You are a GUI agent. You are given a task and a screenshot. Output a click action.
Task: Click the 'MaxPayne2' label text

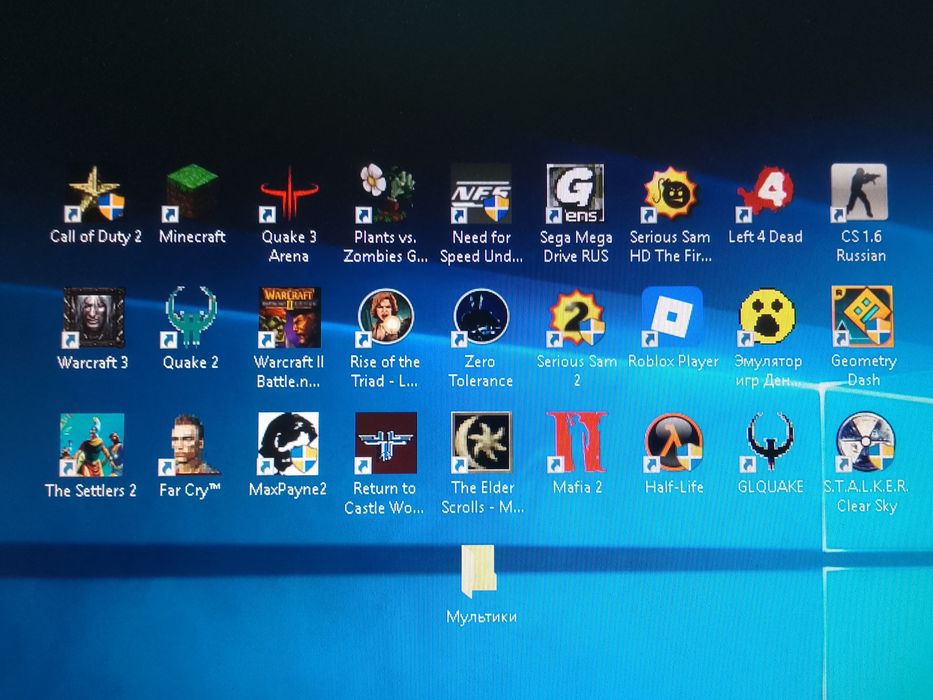pyautogui.click(x=288, y=489)
